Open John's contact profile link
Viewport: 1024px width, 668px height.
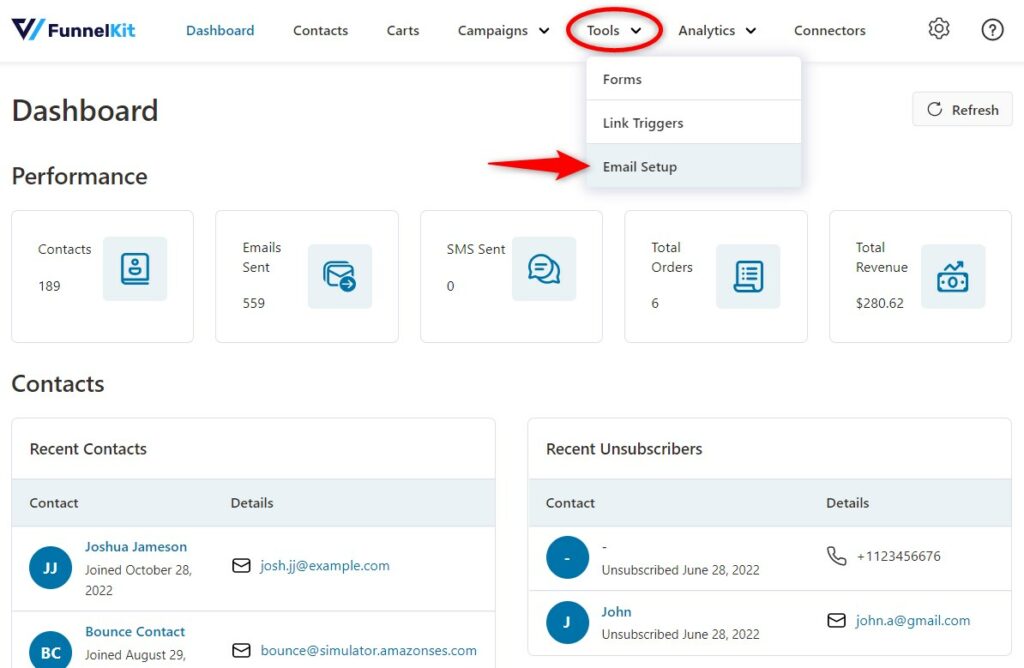(x=616, y=612)
